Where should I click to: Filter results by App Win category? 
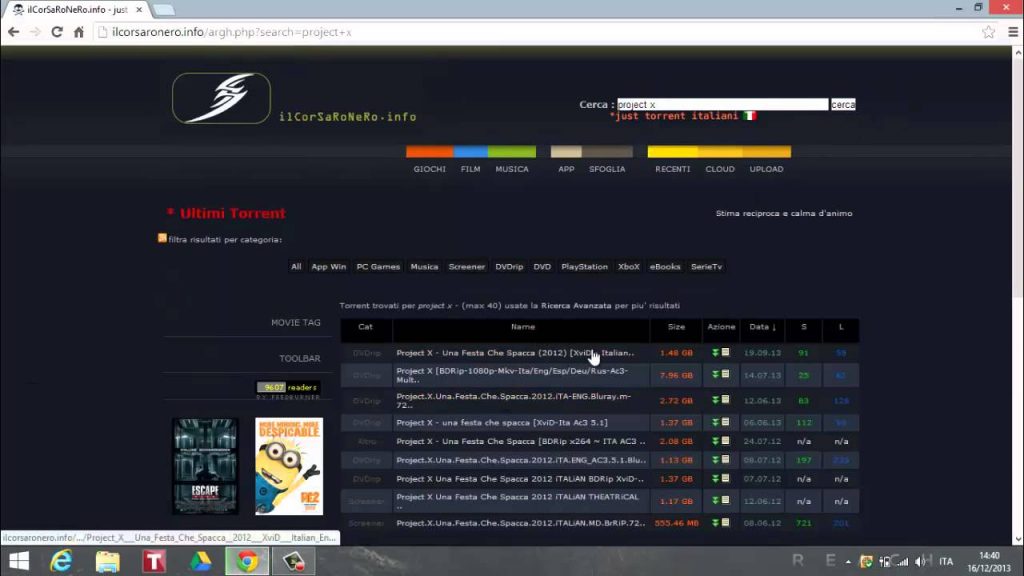coord(328,266)
